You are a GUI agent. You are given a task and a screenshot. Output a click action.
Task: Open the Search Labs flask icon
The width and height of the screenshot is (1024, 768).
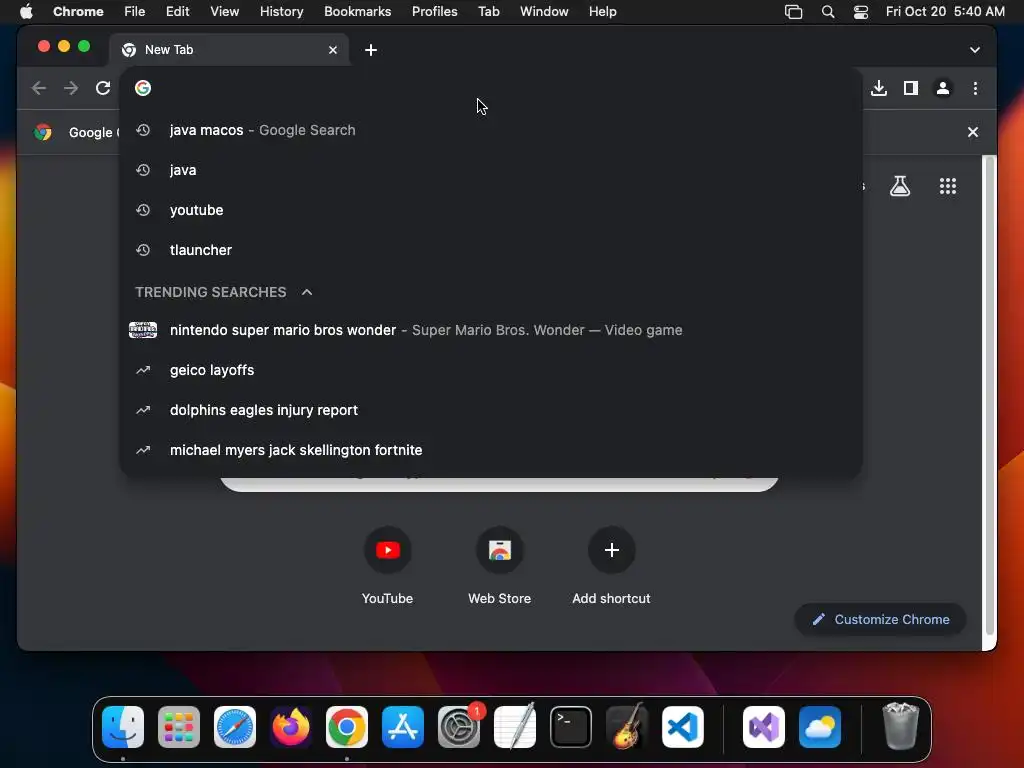(x=900, y=186)
